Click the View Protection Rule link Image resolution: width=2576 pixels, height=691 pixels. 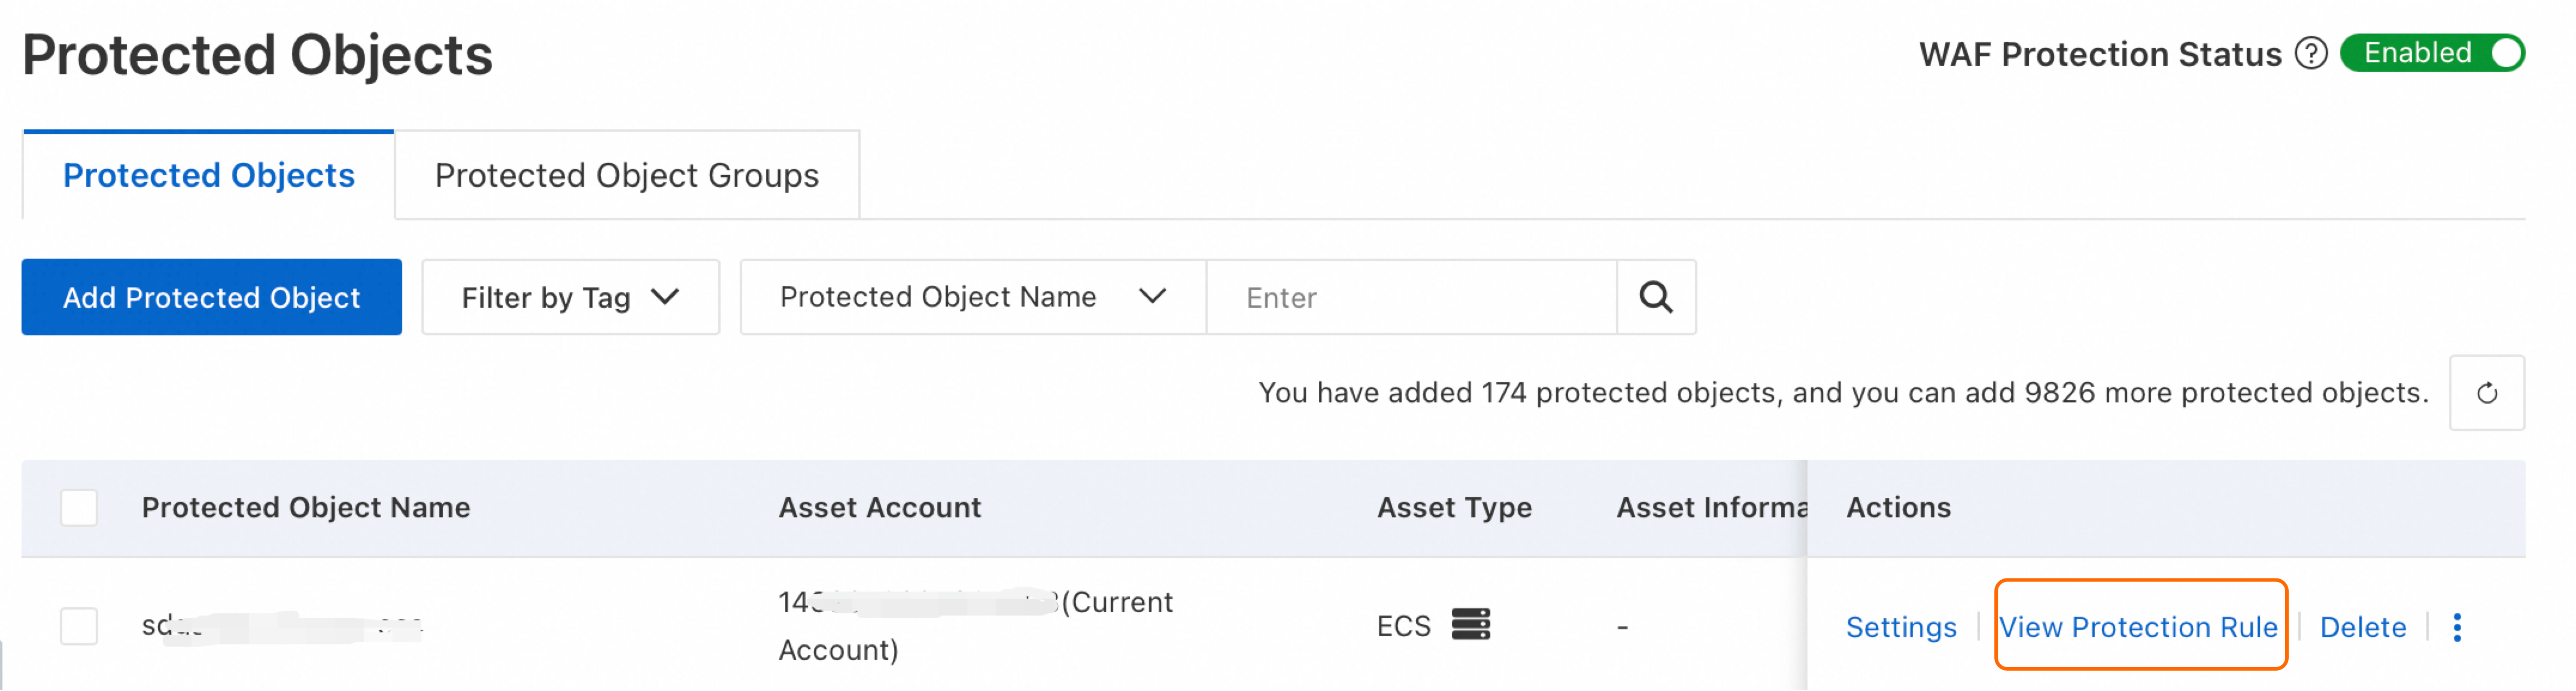pos(2138,627)
